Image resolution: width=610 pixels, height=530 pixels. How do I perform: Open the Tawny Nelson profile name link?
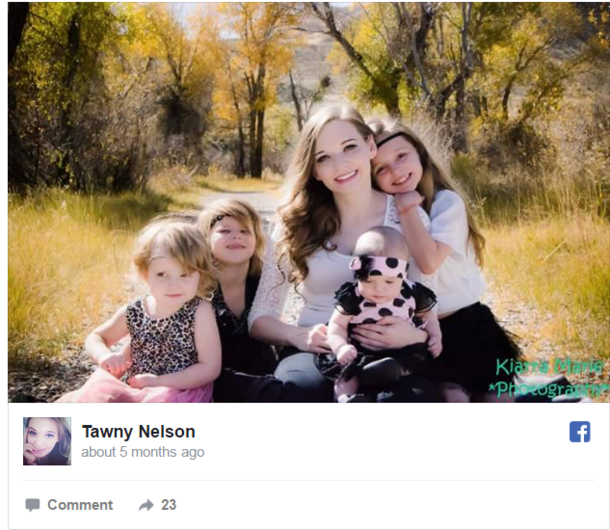coord(138,432)
